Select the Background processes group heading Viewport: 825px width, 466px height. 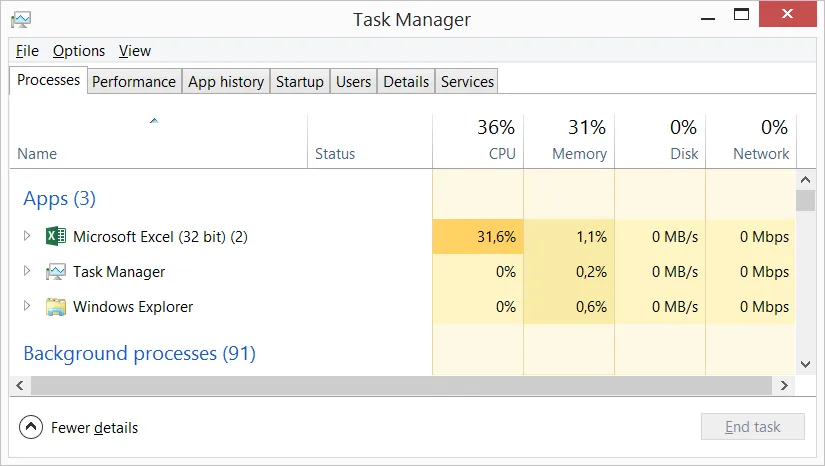139,354
